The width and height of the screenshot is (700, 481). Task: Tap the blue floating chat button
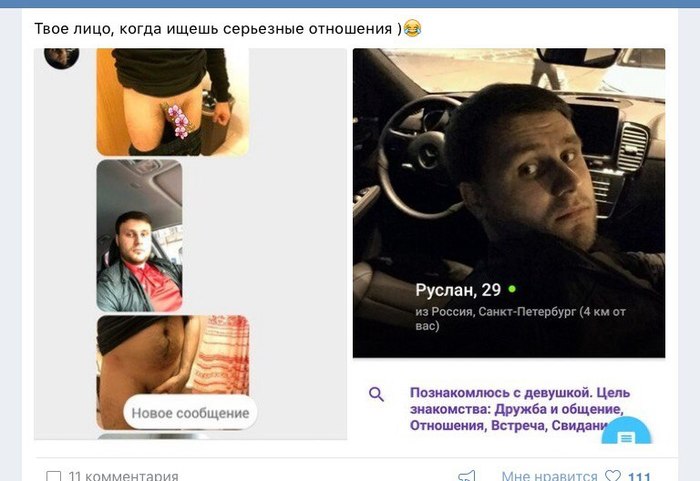point(626,431)
